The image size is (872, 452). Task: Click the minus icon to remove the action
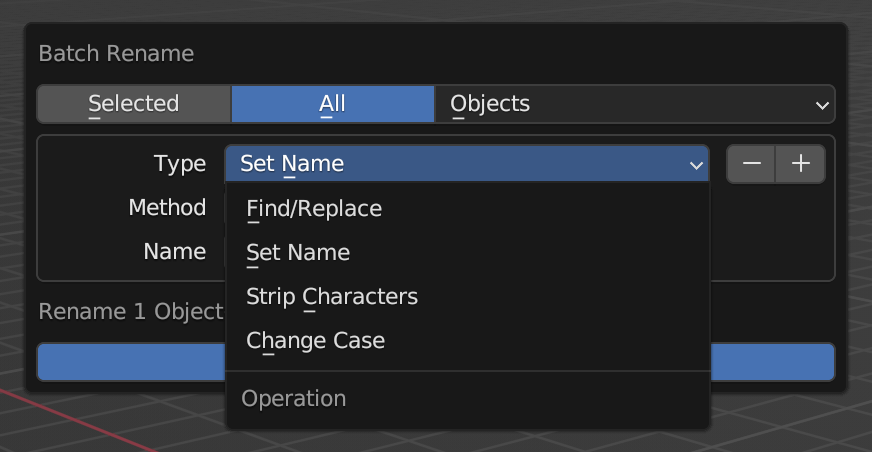(x=751, y=164)
